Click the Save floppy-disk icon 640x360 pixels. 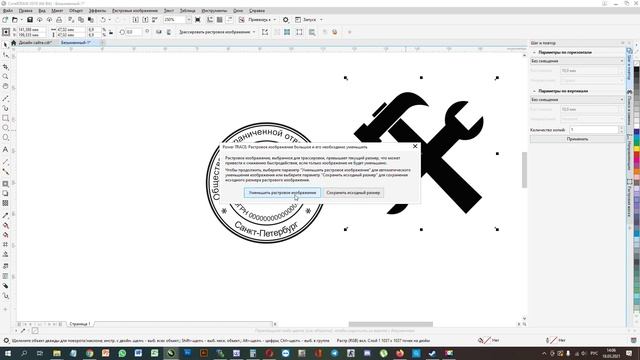[30, 20]
